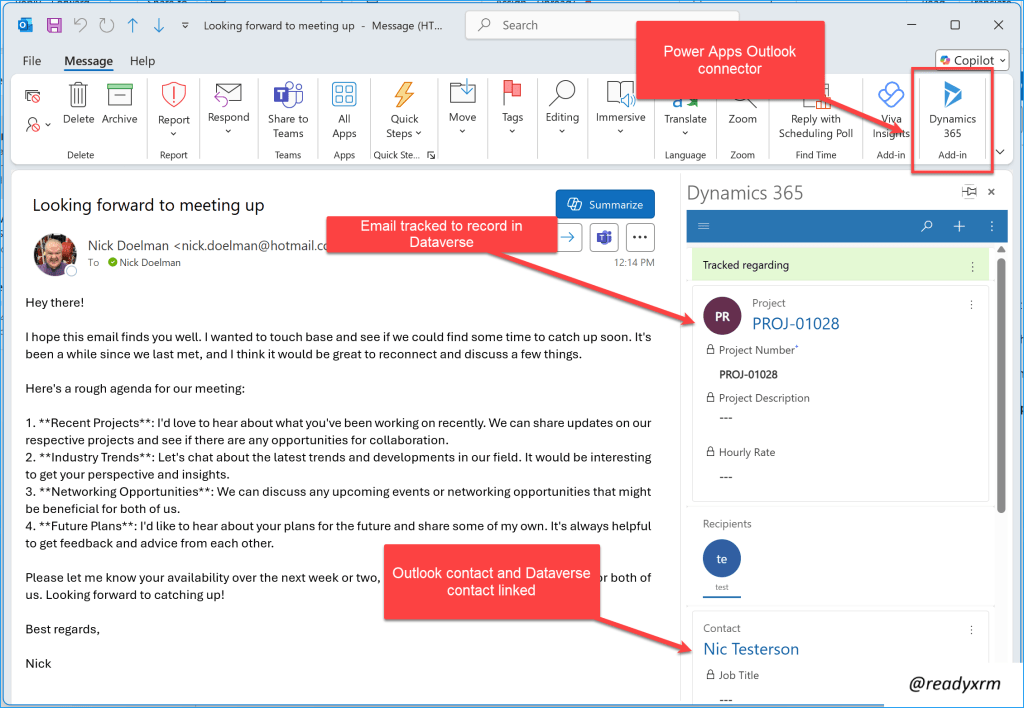
Task: Open the Nic Testerson contact link
Action: click(751, 649)
